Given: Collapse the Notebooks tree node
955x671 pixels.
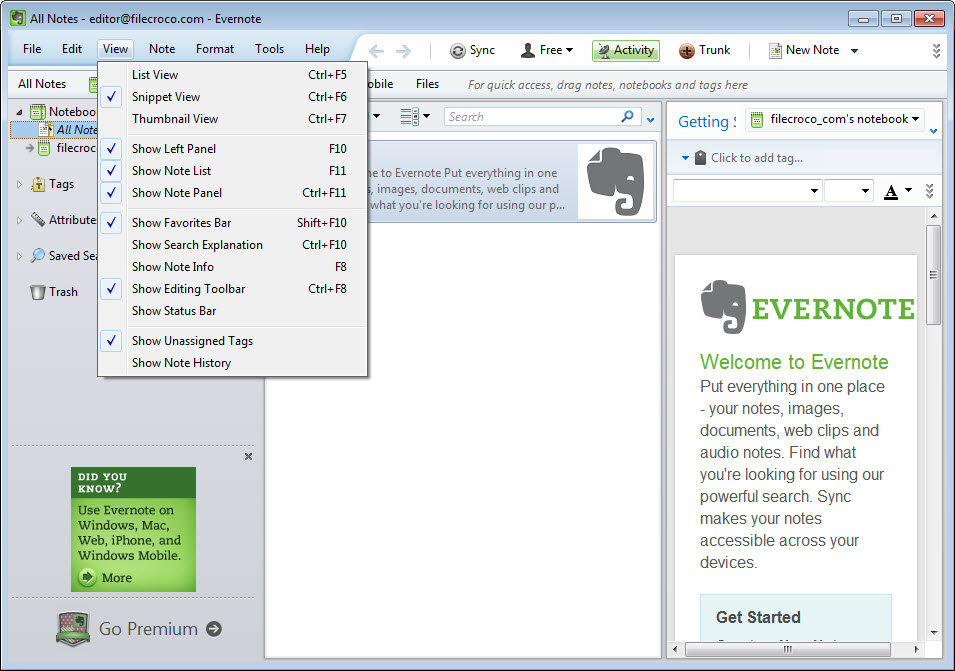Looking at the screenshot, I should click(19, 112).
